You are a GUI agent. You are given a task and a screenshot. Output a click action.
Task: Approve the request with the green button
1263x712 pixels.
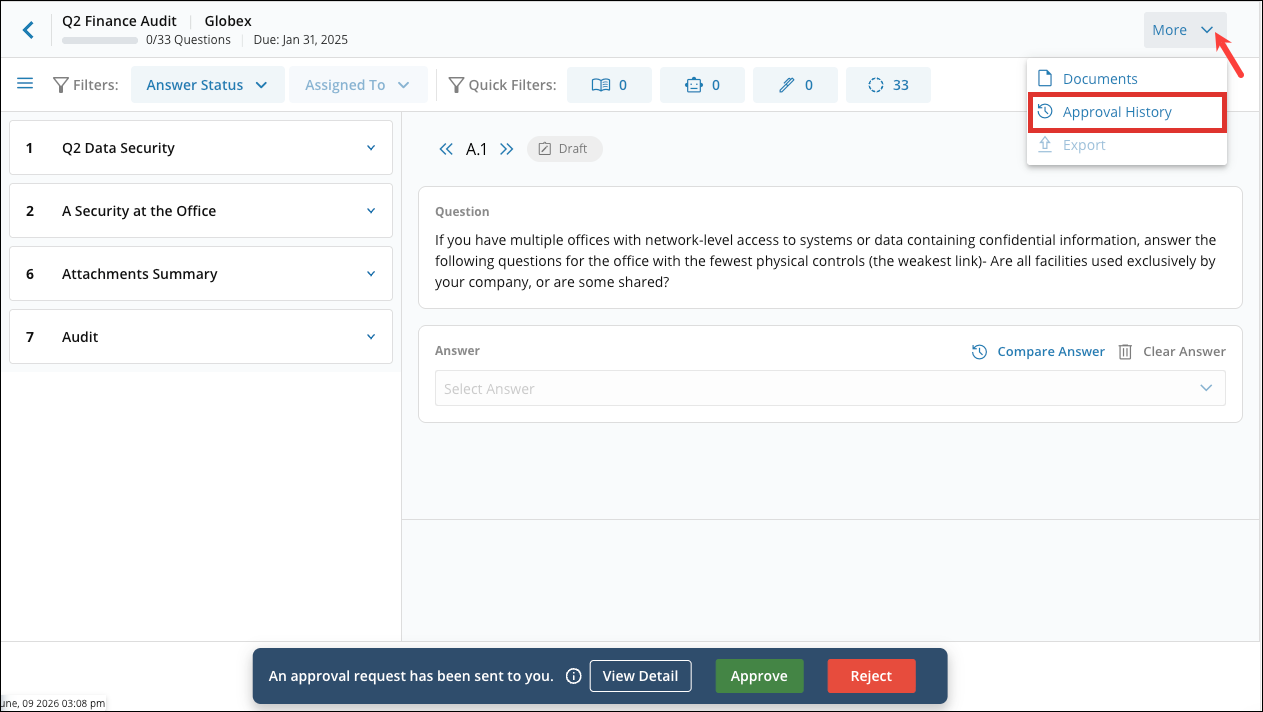(759, 676)
